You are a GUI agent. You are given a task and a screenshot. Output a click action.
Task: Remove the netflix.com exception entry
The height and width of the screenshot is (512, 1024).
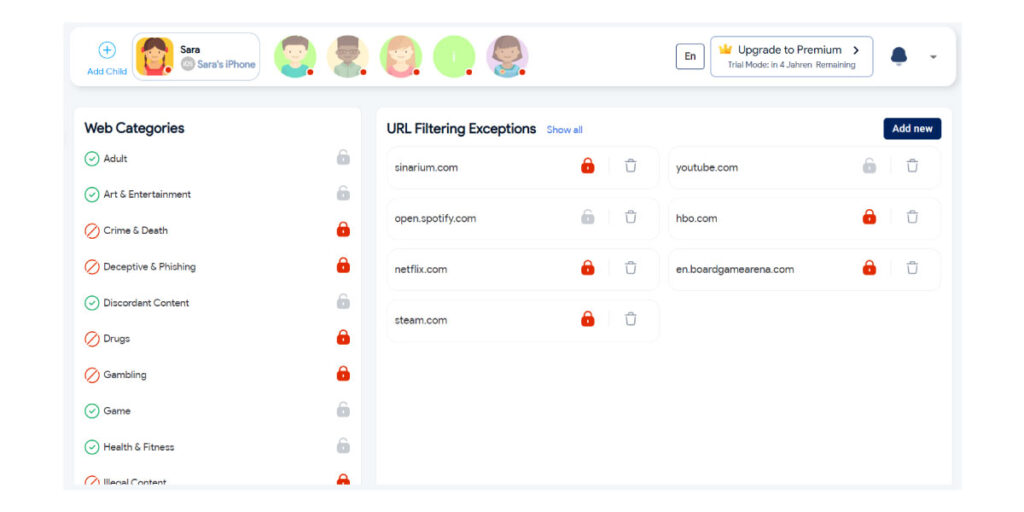(630, 268)
